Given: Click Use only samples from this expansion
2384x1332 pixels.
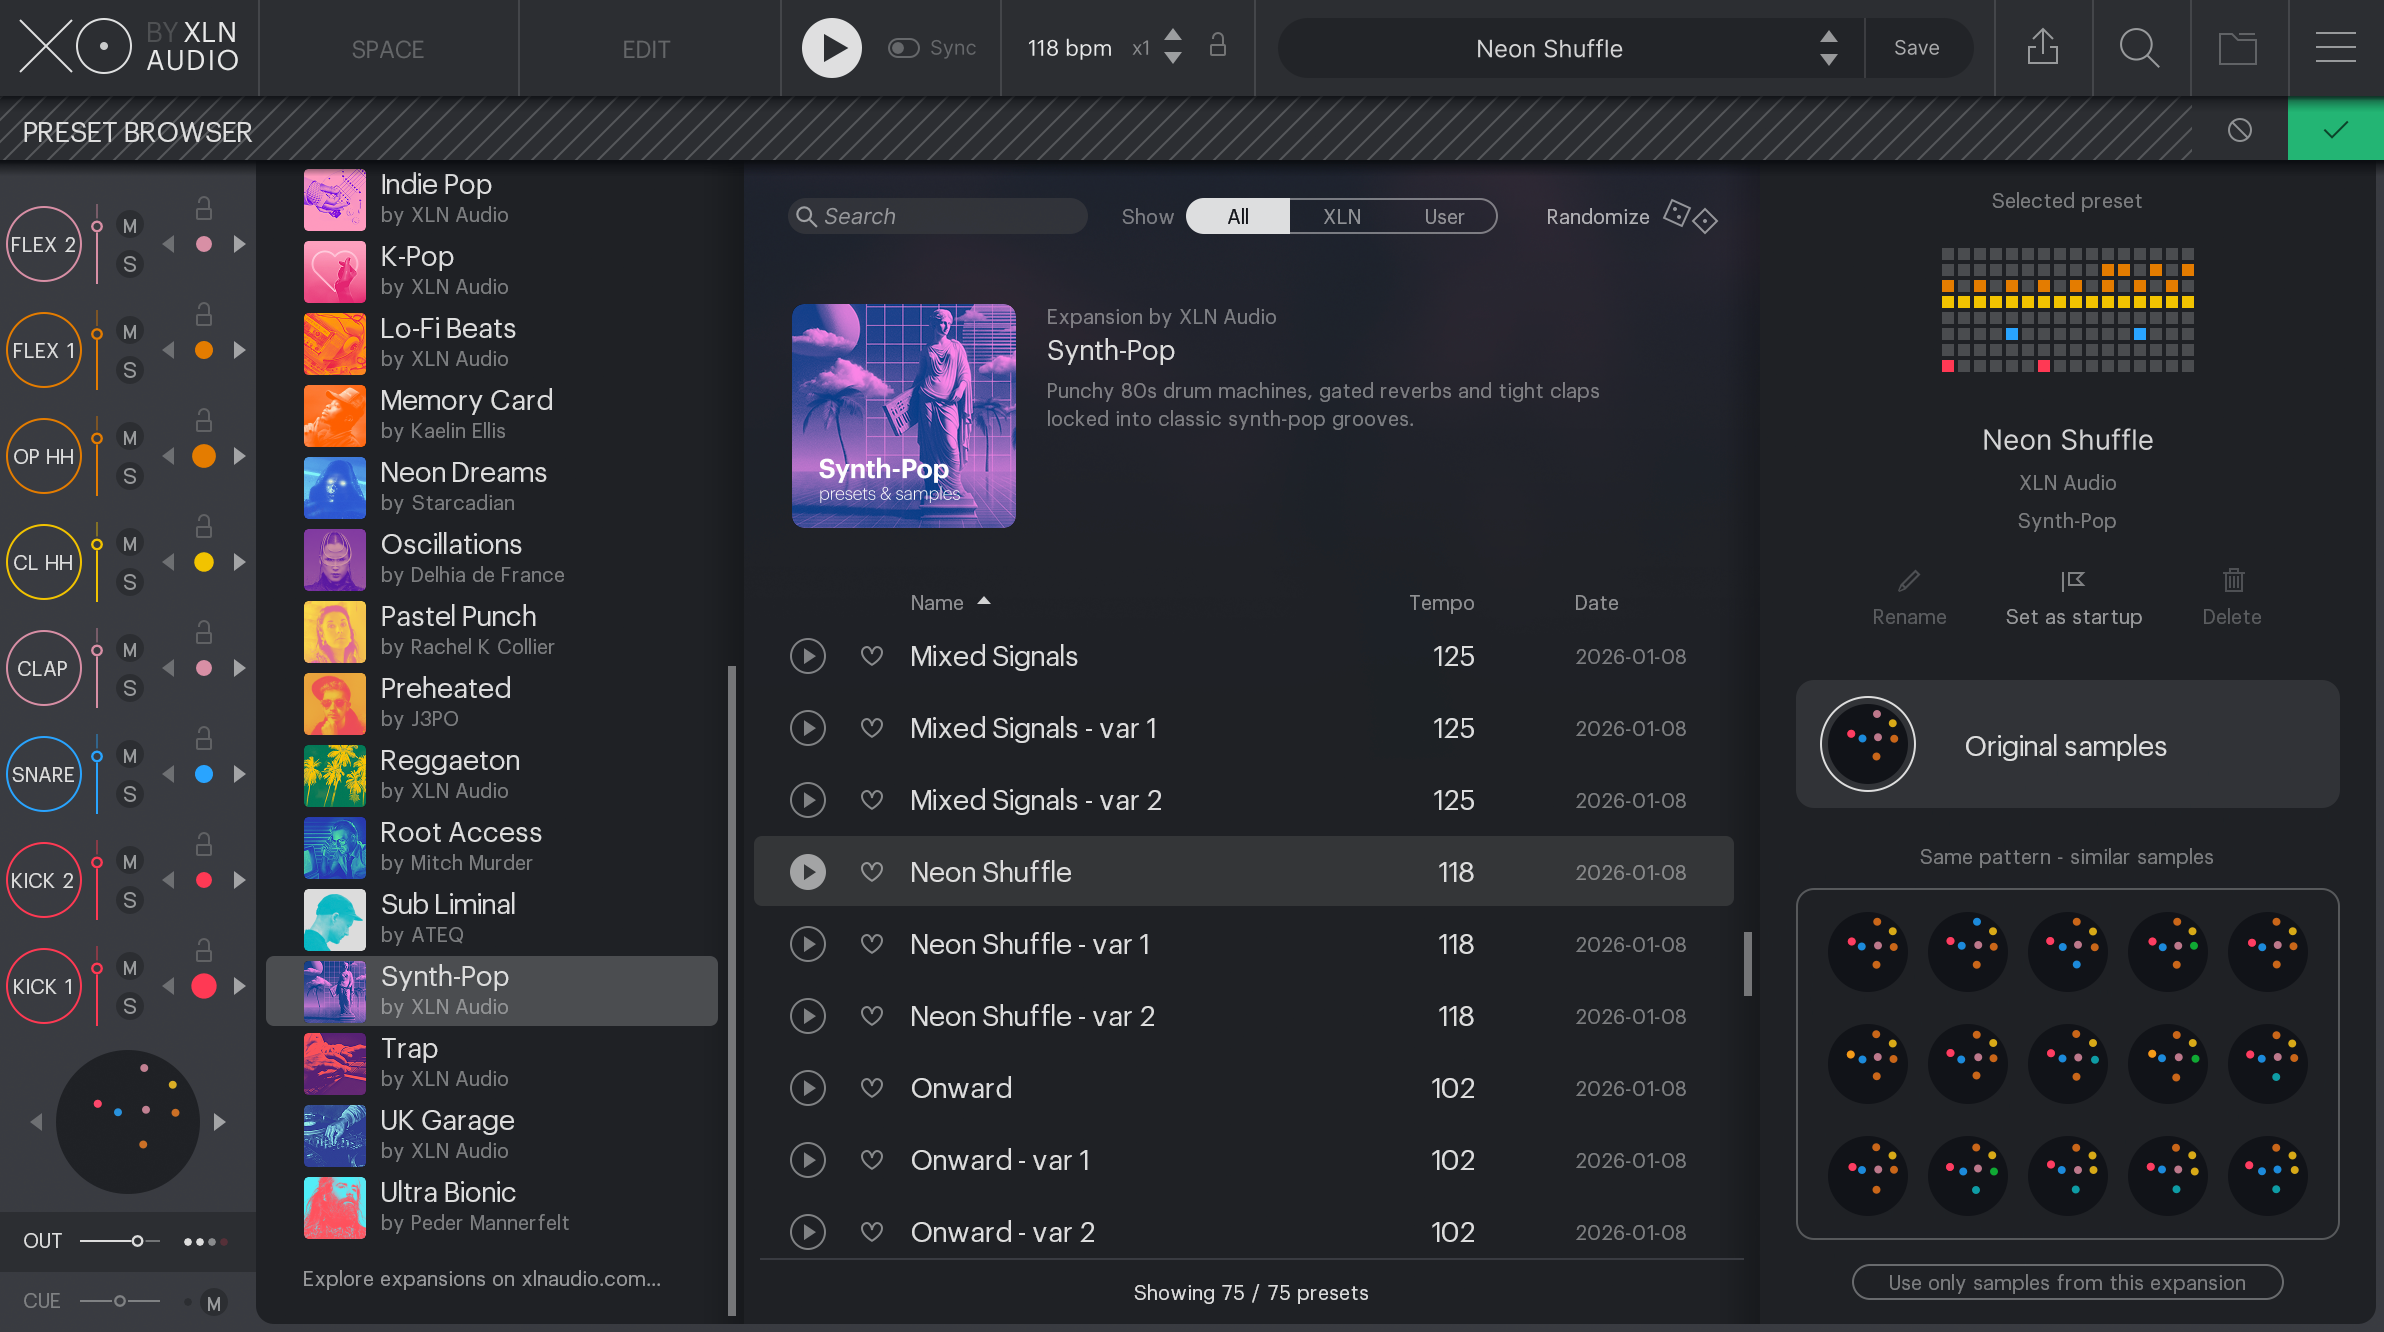Looking at the screenshot, I should [2066, 1282].
